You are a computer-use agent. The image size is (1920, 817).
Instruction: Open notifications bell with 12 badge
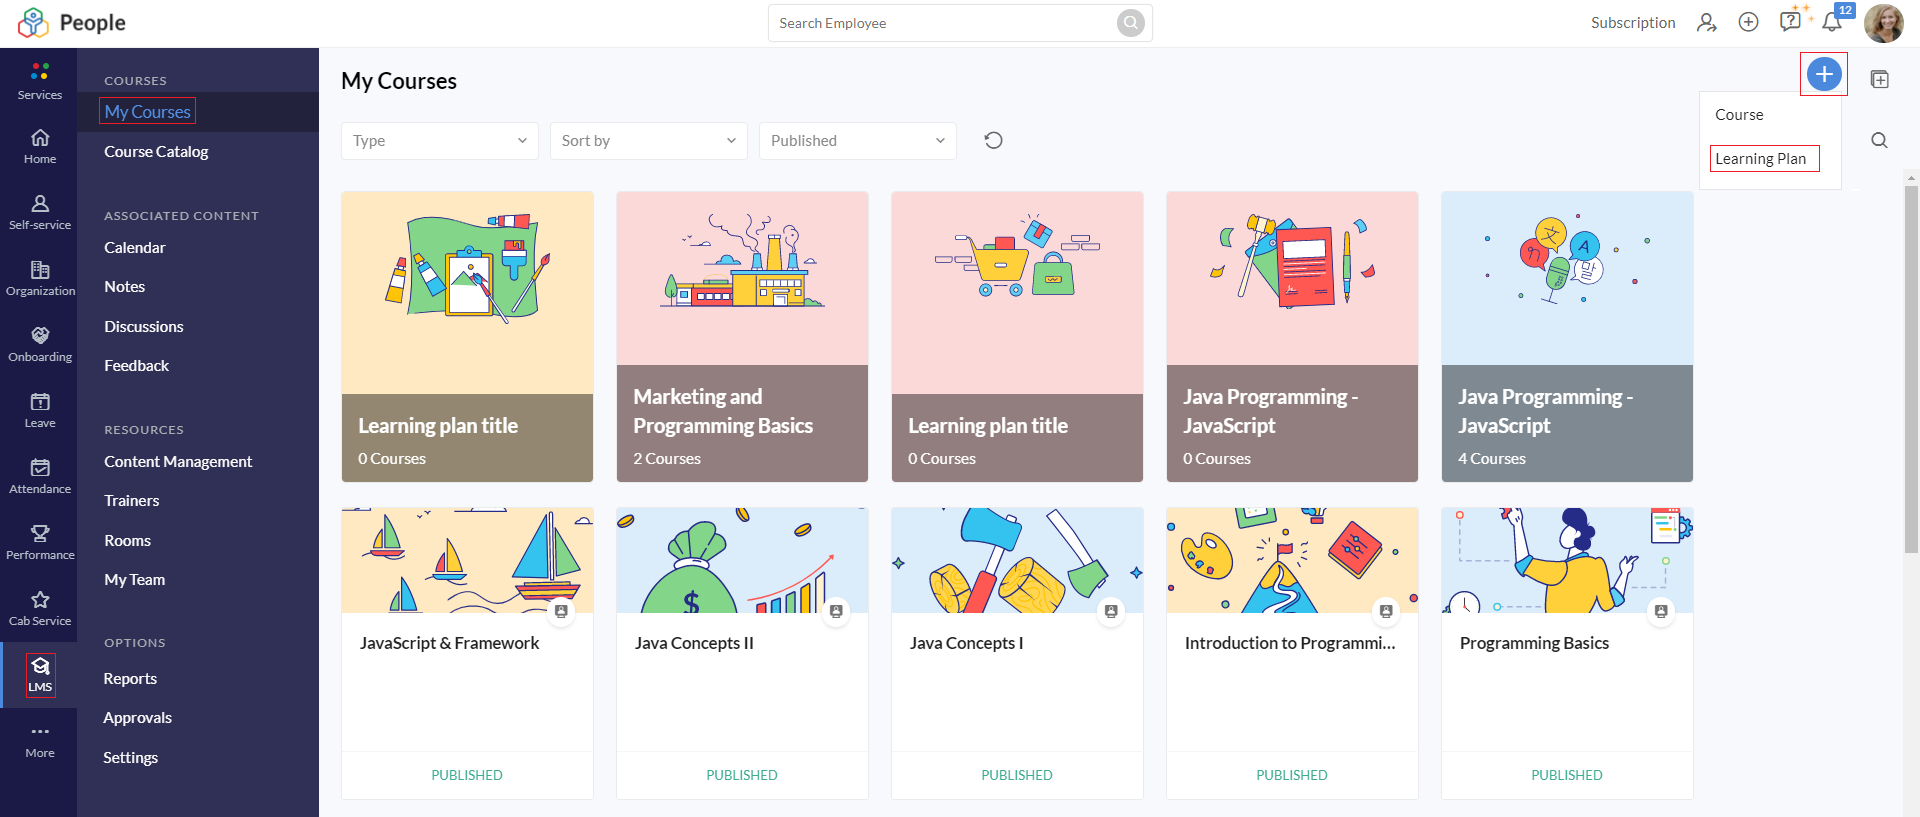[1833, 22]
